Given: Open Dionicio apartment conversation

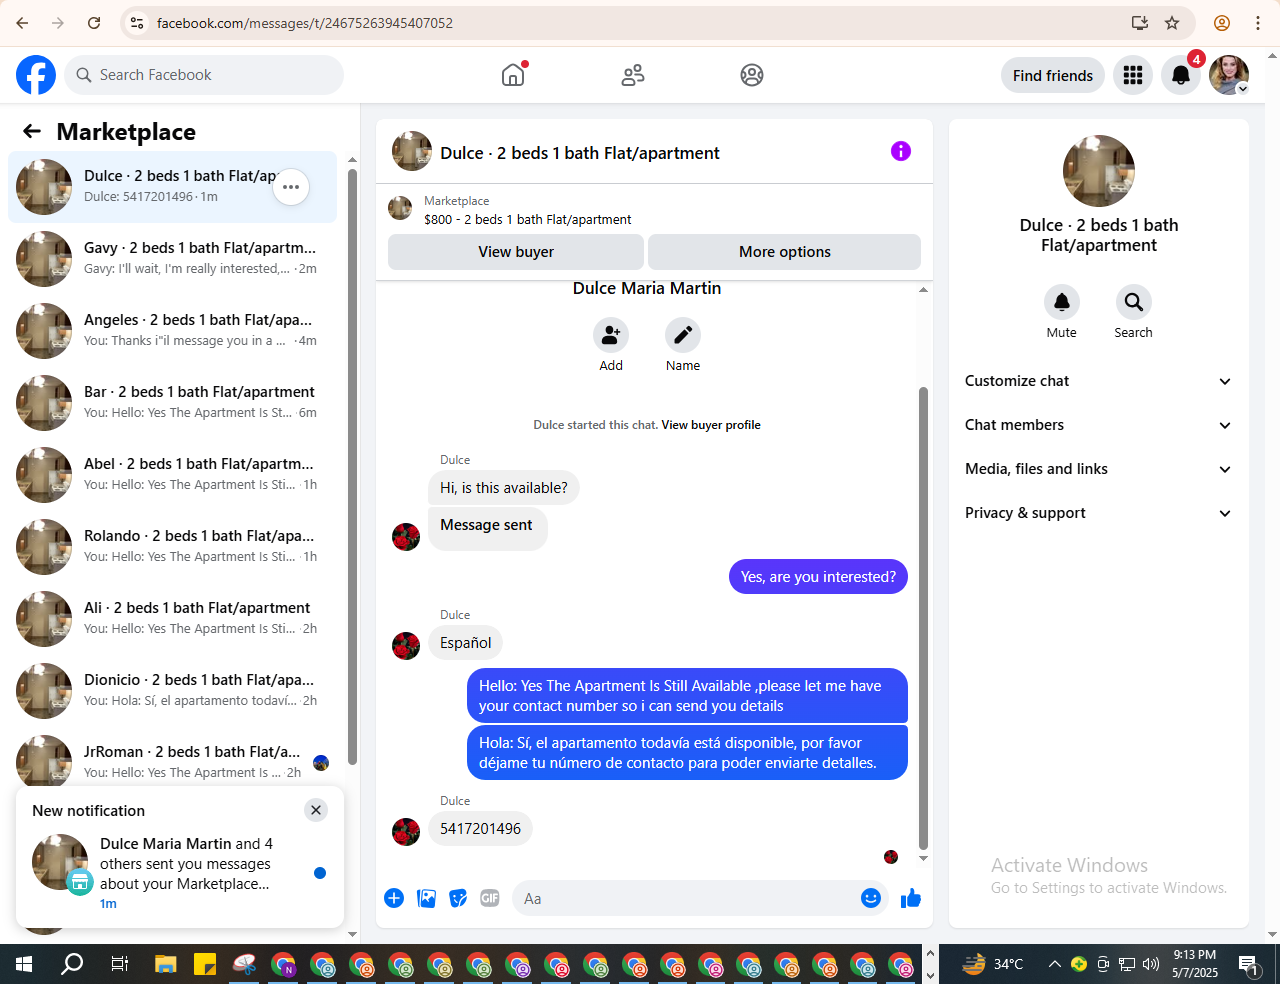Looking at the screenshot, I should 172,691.
